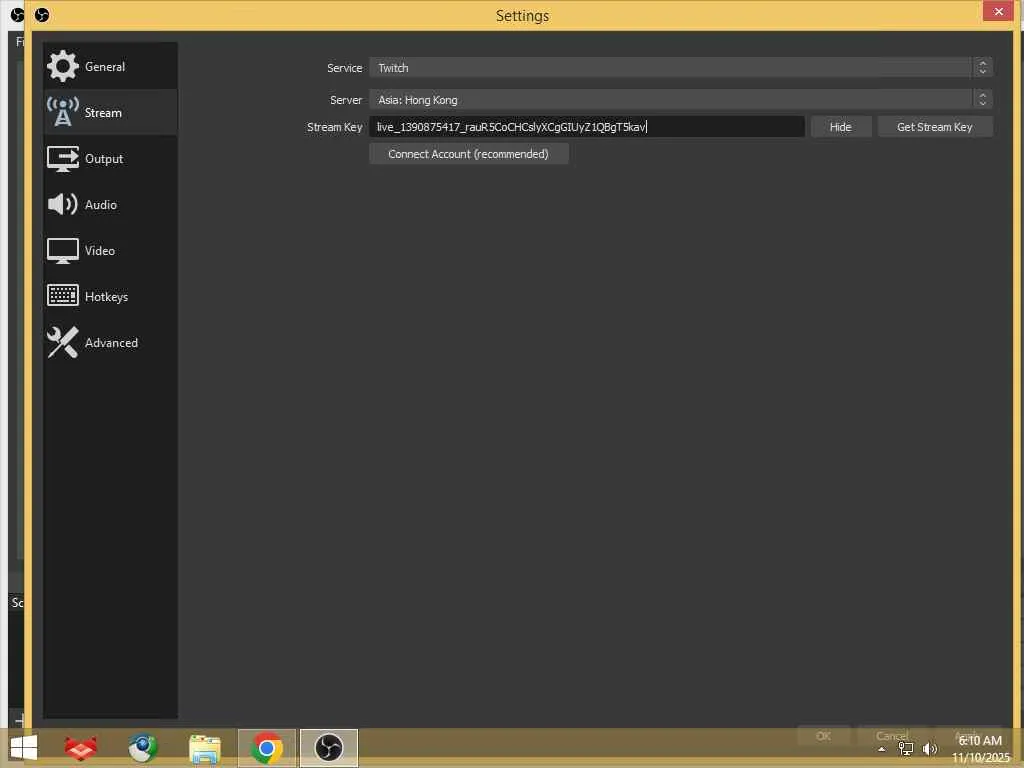Screen dimensions: 1024x768
Task: Click the Hotkeys label in sidebar
Action: (x=106, y=296)
